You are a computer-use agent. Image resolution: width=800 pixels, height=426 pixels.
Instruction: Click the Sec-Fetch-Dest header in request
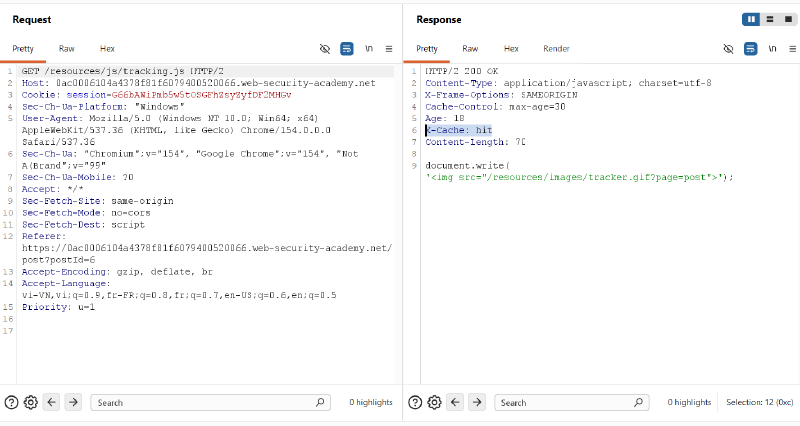click(x=83, y=224)
